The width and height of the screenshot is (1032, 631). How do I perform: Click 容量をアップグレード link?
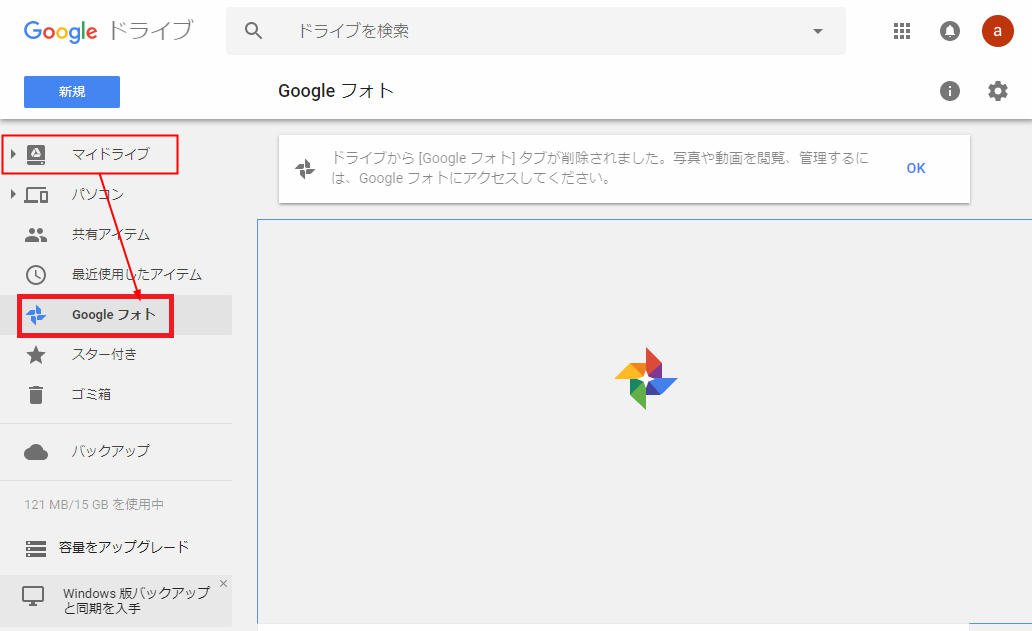click(x=123, y=548)
